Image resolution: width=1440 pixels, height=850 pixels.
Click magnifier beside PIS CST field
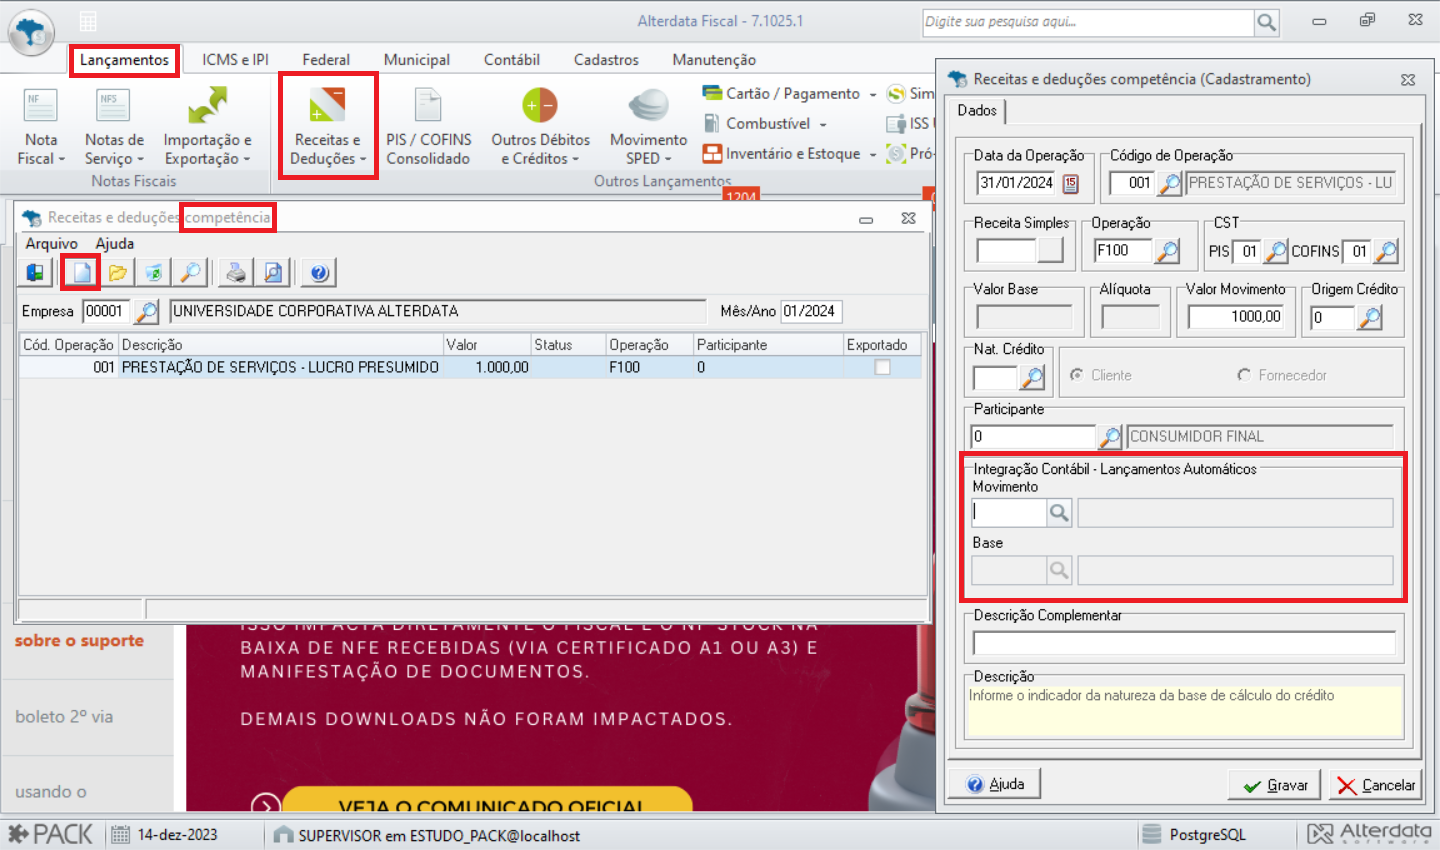click(x=1276, y=251)
